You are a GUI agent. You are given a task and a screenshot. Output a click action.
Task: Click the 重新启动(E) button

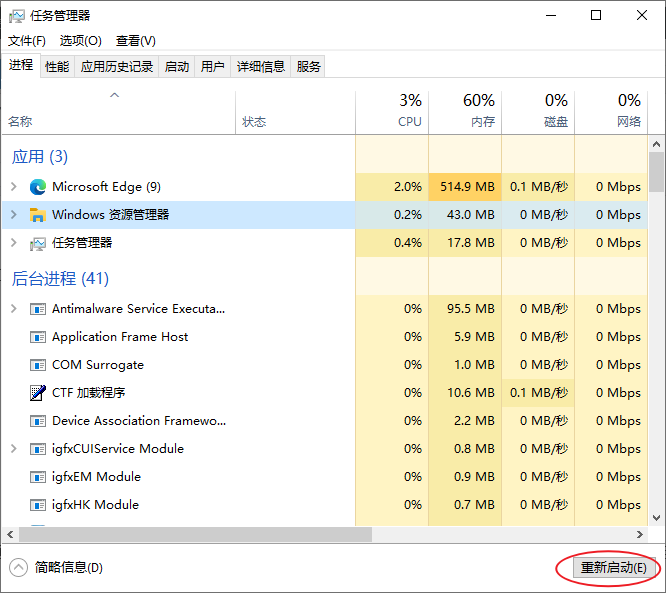pyautogui.click(x=613, y=568)
